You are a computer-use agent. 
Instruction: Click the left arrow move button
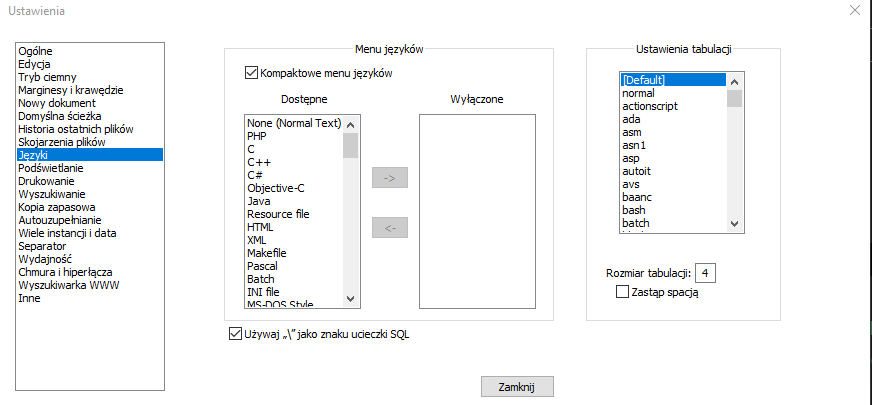390,227
